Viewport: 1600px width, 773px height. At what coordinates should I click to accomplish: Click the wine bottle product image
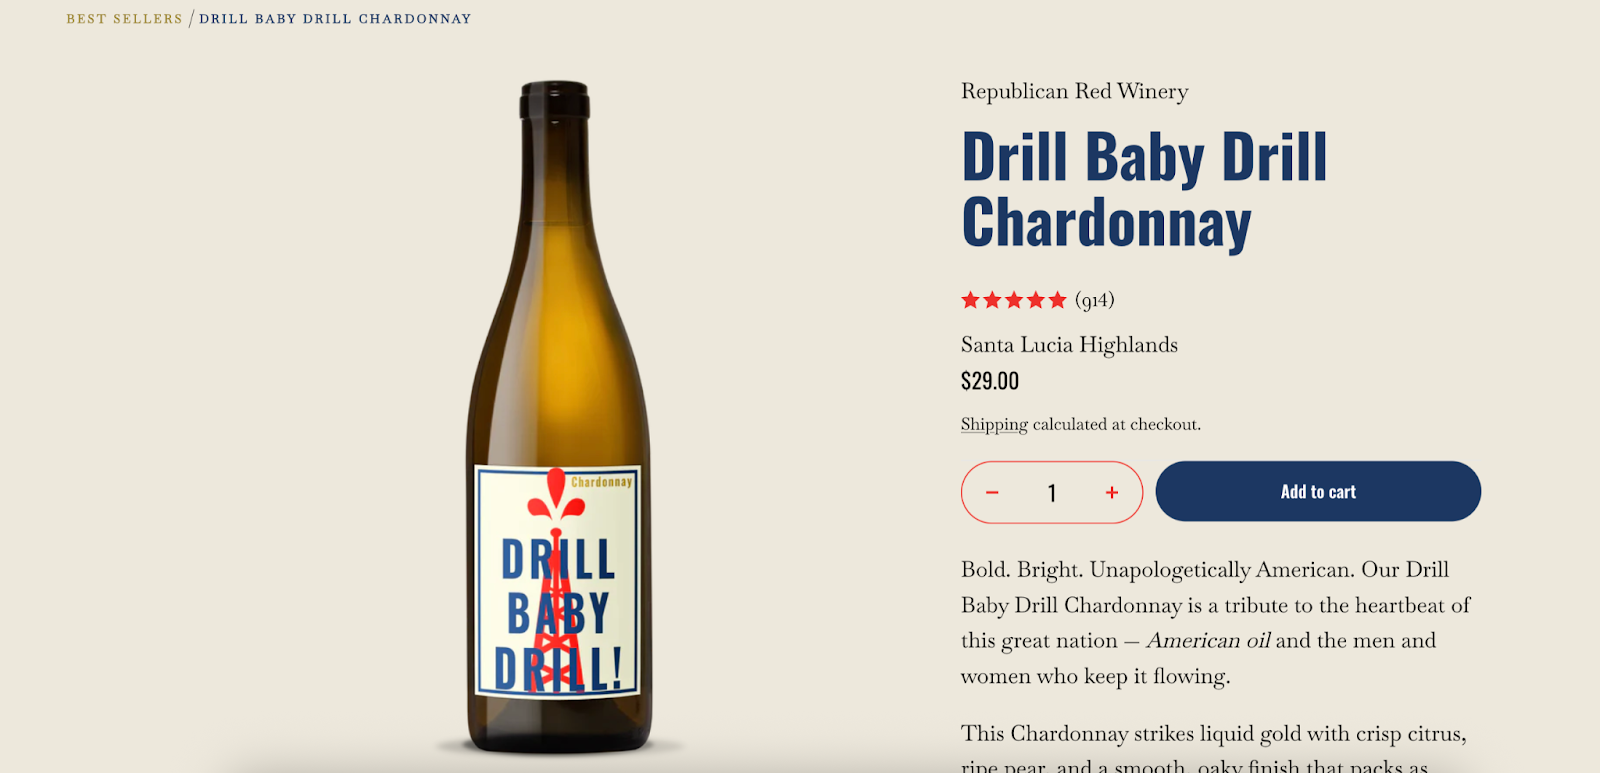558,417
